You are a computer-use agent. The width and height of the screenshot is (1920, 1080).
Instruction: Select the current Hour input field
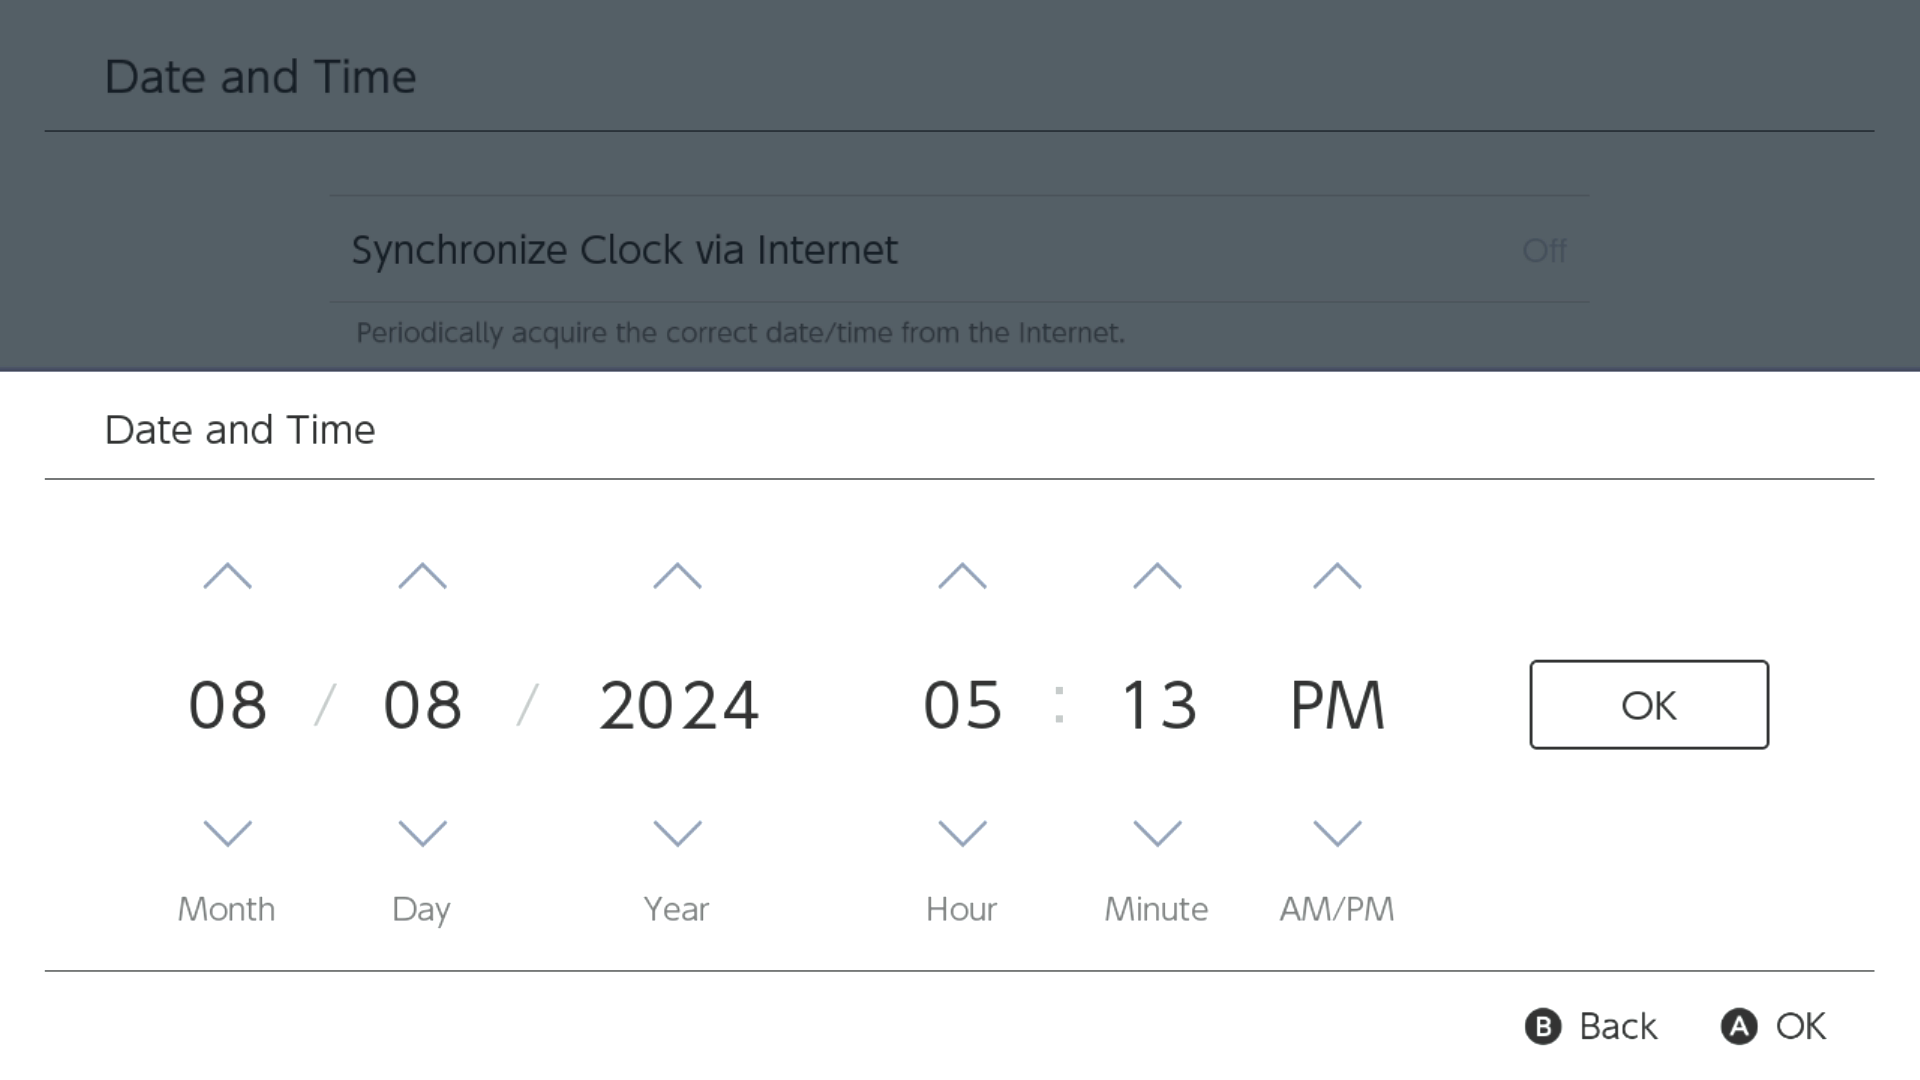click(961, 704)
